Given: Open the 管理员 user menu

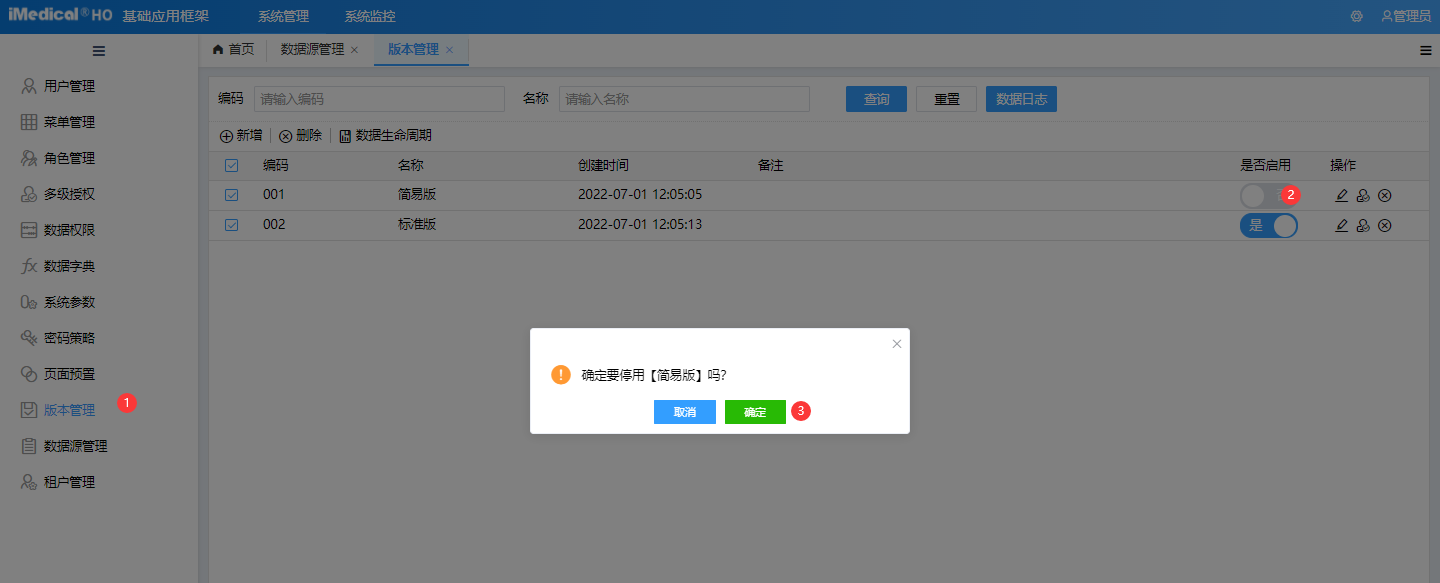Looking at the screenshot, I should (x=1406, y=16).
